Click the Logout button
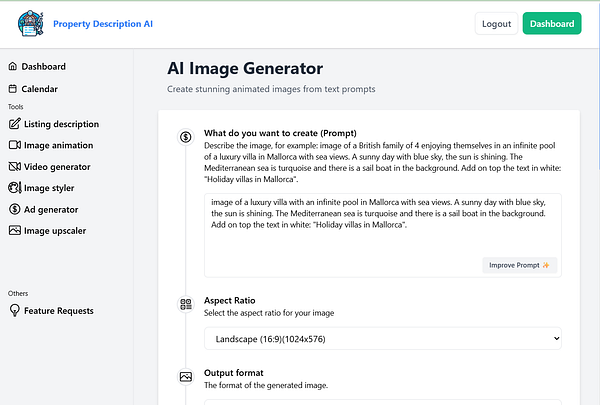Screen dimensions: 600x405 (x=496, y=24)
